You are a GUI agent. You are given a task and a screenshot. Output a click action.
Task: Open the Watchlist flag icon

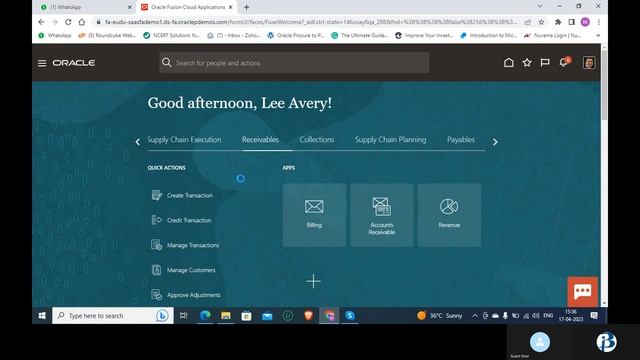pyautogui.click(x=545, y=62)
